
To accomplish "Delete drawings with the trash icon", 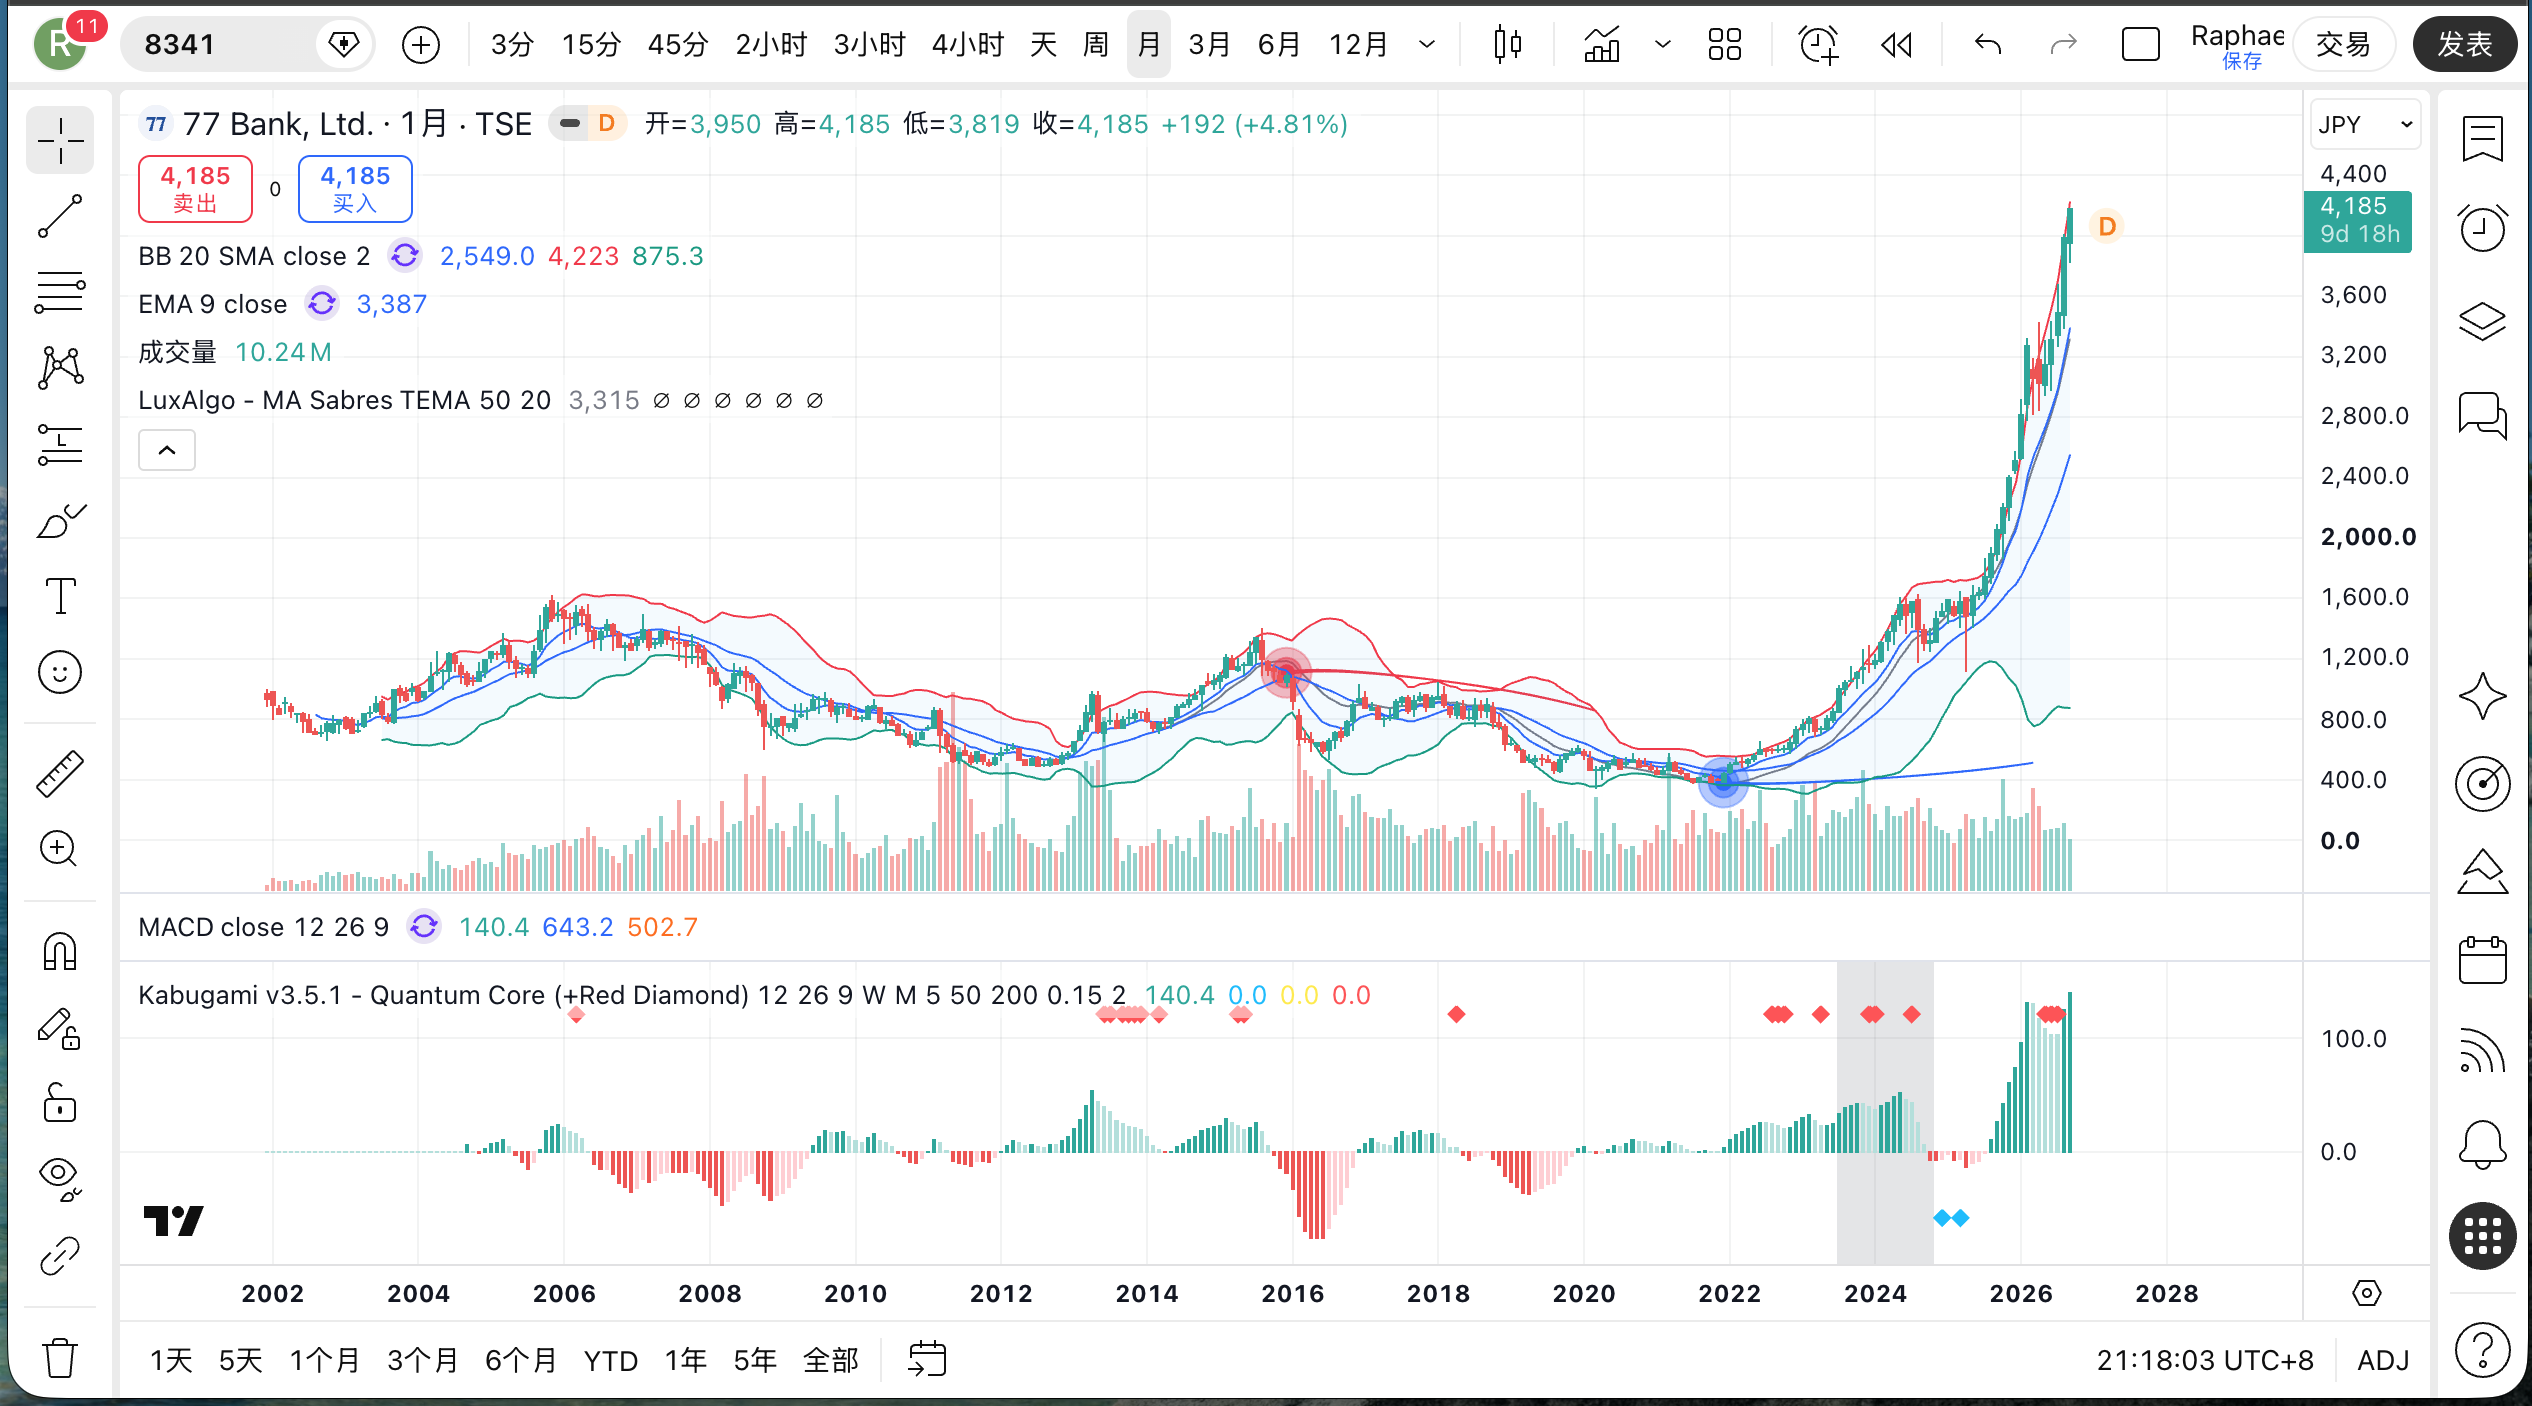I will (x=60, y=1357).
